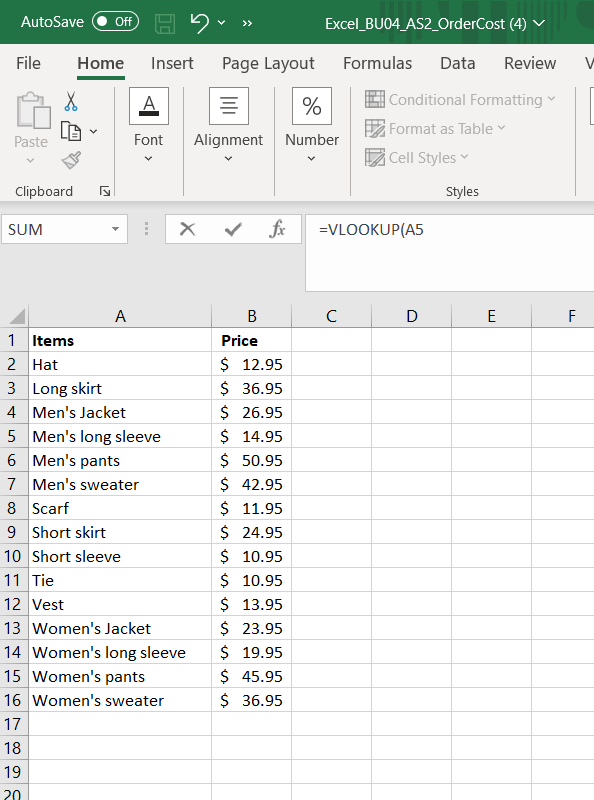Open the Page Layout tab

pos(268,63)
